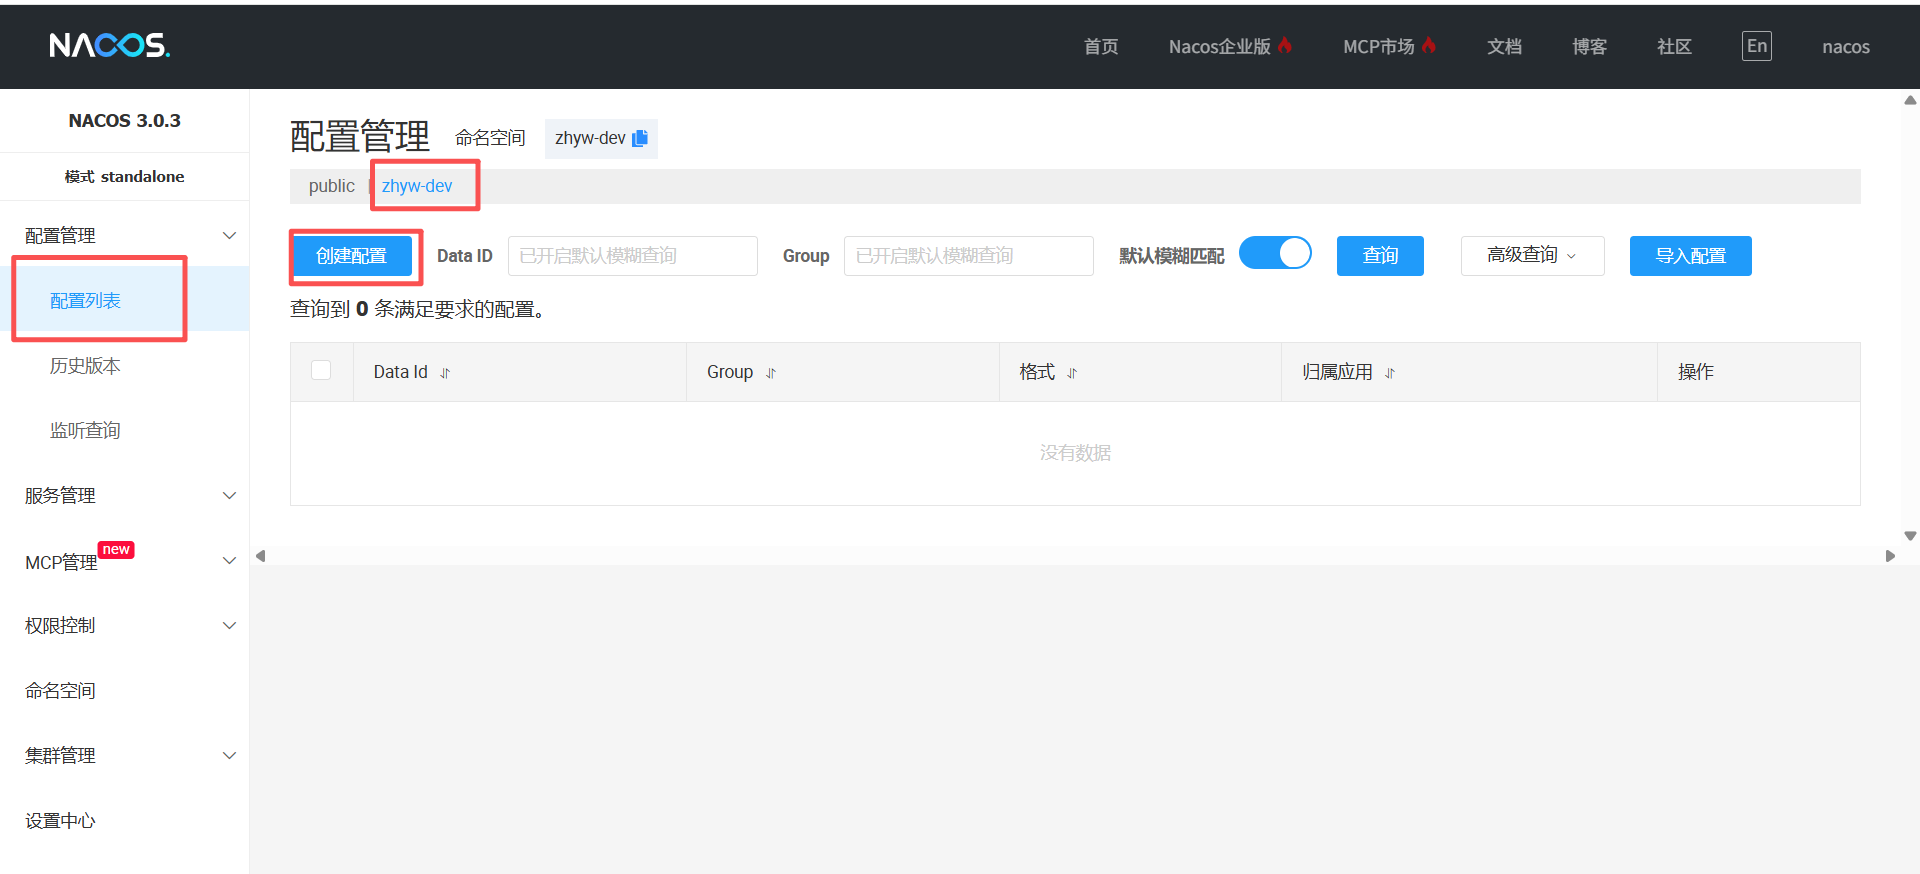This screenshot has width=1920, height=874.
Task: Open 设置中心 in the sidebar
Action: pyautogui.click(x=60, y=821)
